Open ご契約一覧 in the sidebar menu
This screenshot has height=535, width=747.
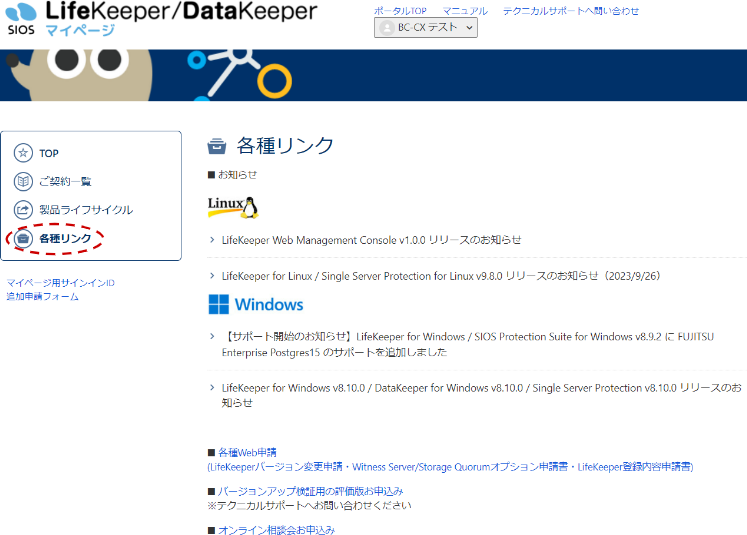point(65,182)
